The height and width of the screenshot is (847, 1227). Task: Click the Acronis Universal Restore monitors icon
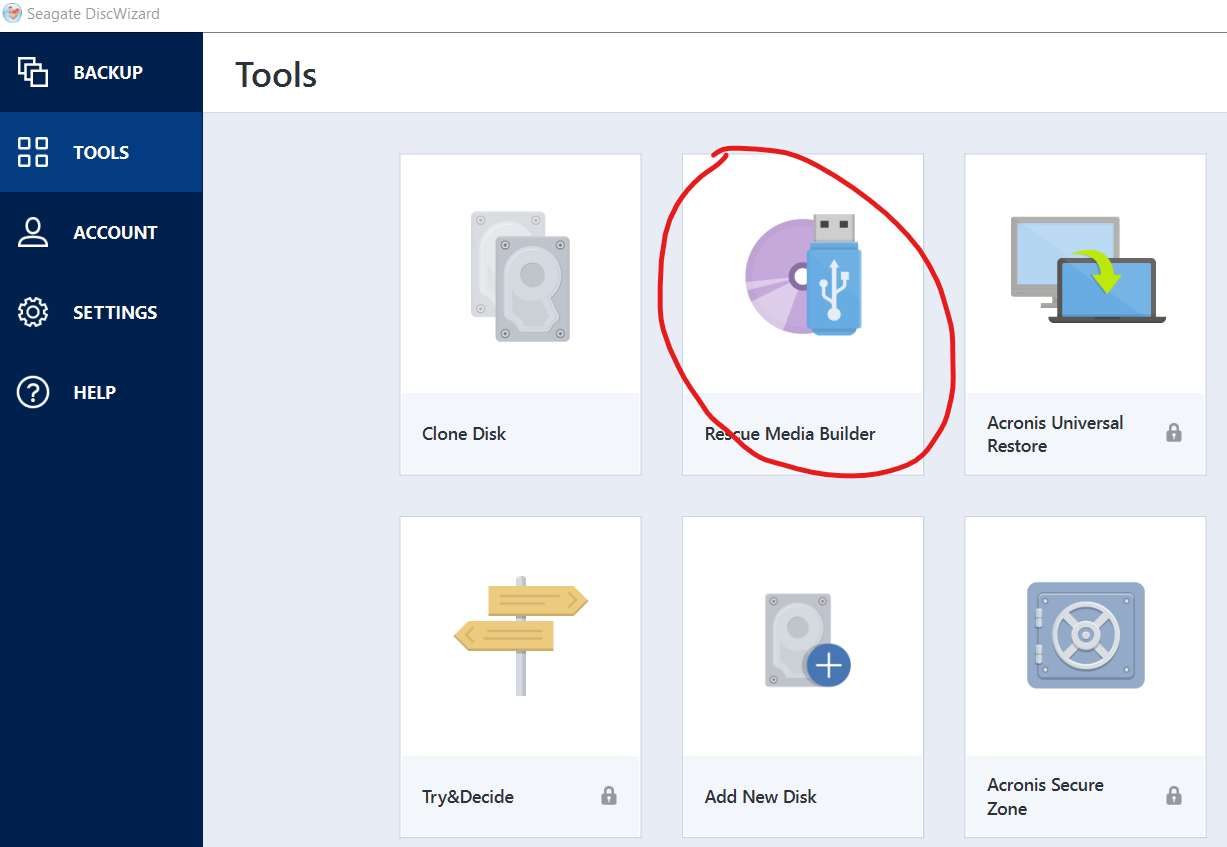coord(1088,270)
